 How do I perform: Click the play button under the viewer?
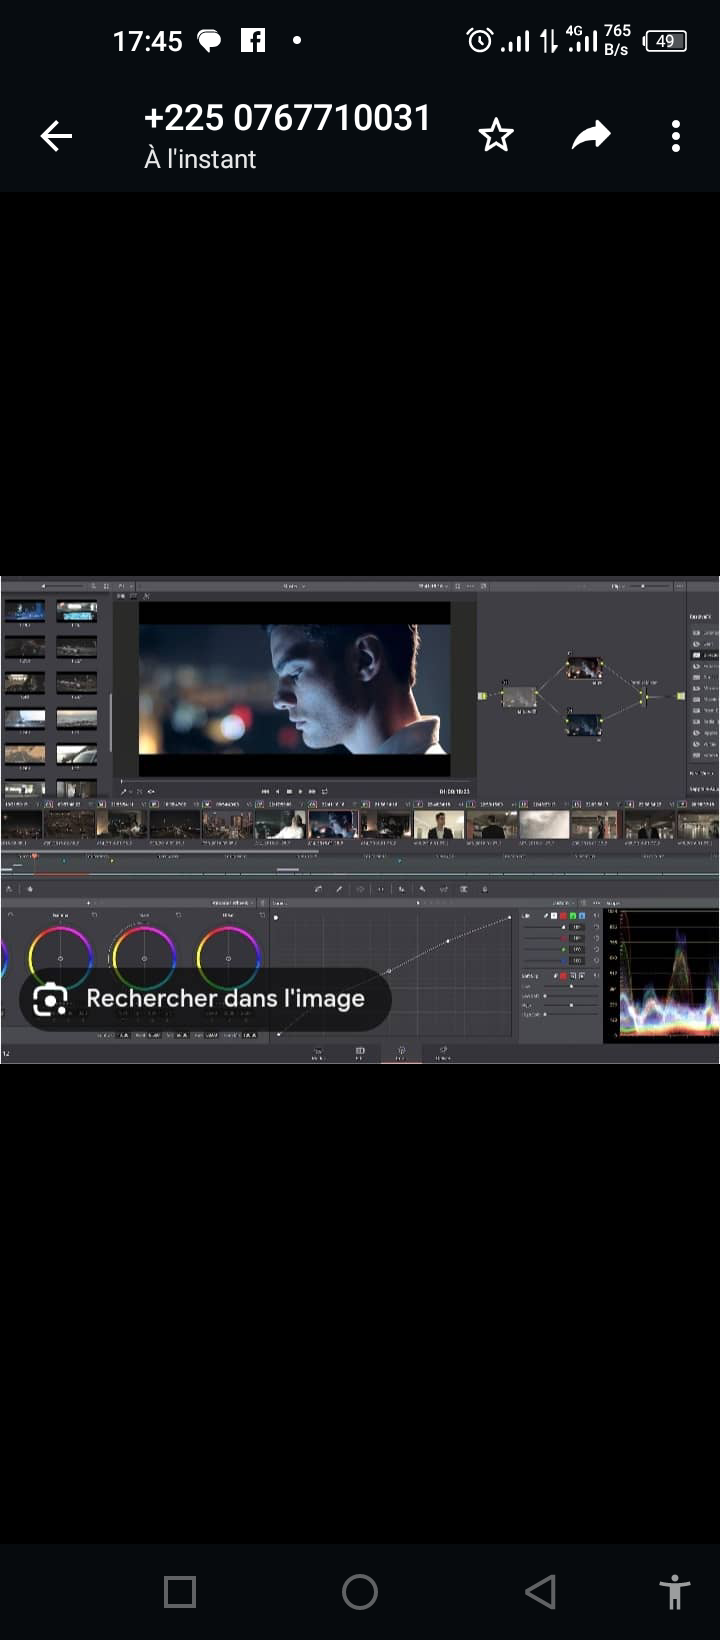[300, 791]
